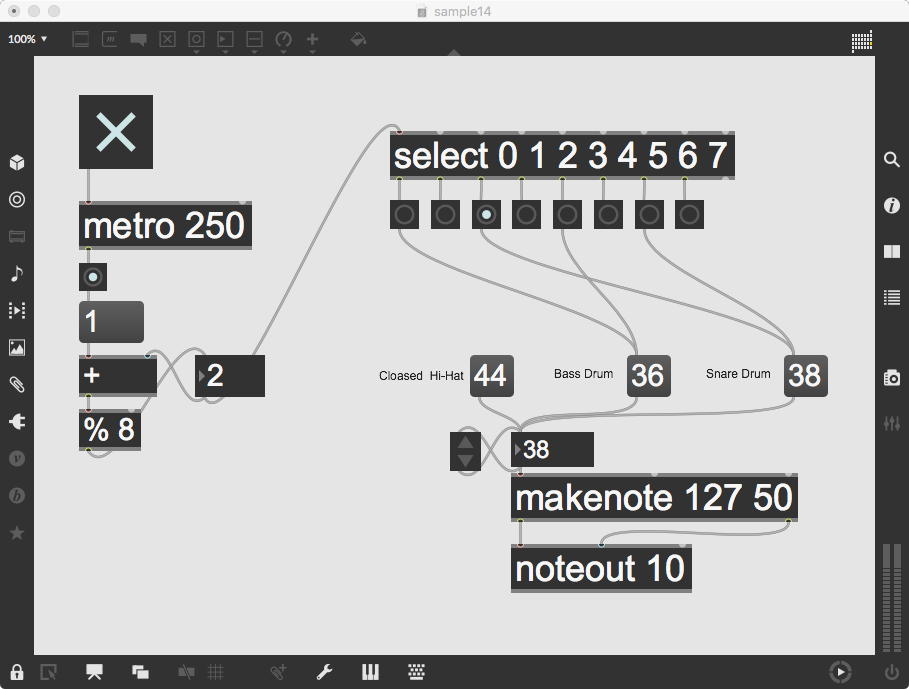Image resolution: width=909 pixels, height=689 pixels.
Task: Open the 100% zoom dropdown
Action: 27,39
